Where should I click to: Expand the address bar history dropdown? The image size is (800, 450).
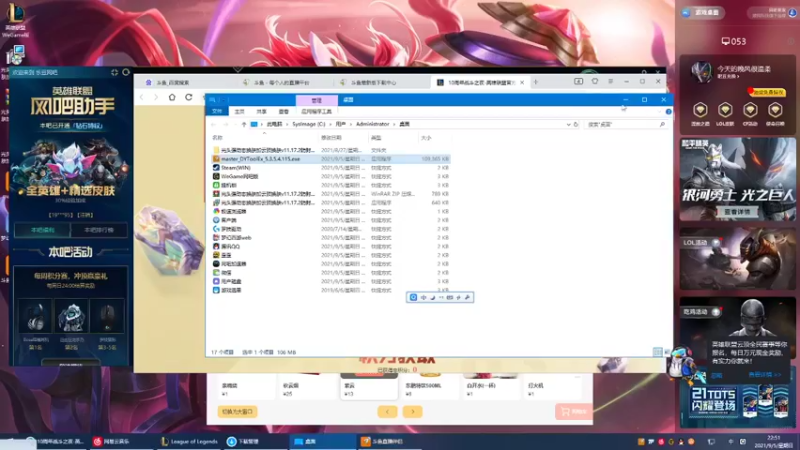click(x=568, y=124)
